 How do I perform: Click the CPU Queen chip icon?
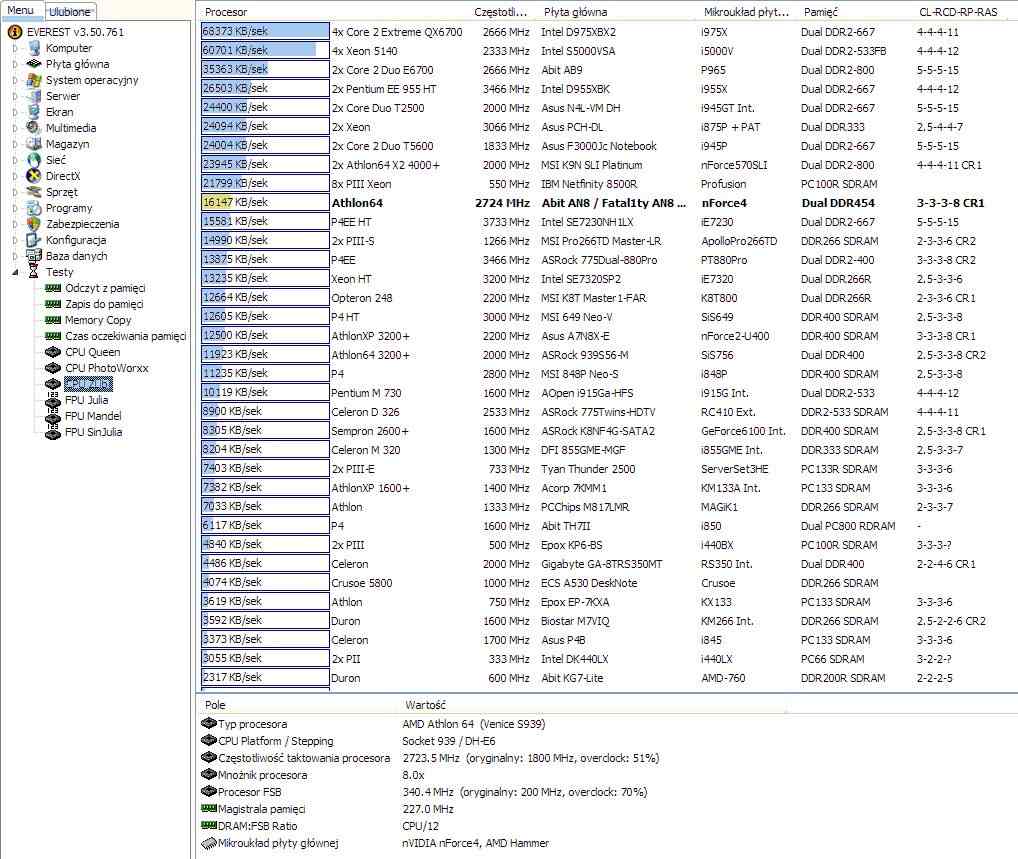point(53,352)
